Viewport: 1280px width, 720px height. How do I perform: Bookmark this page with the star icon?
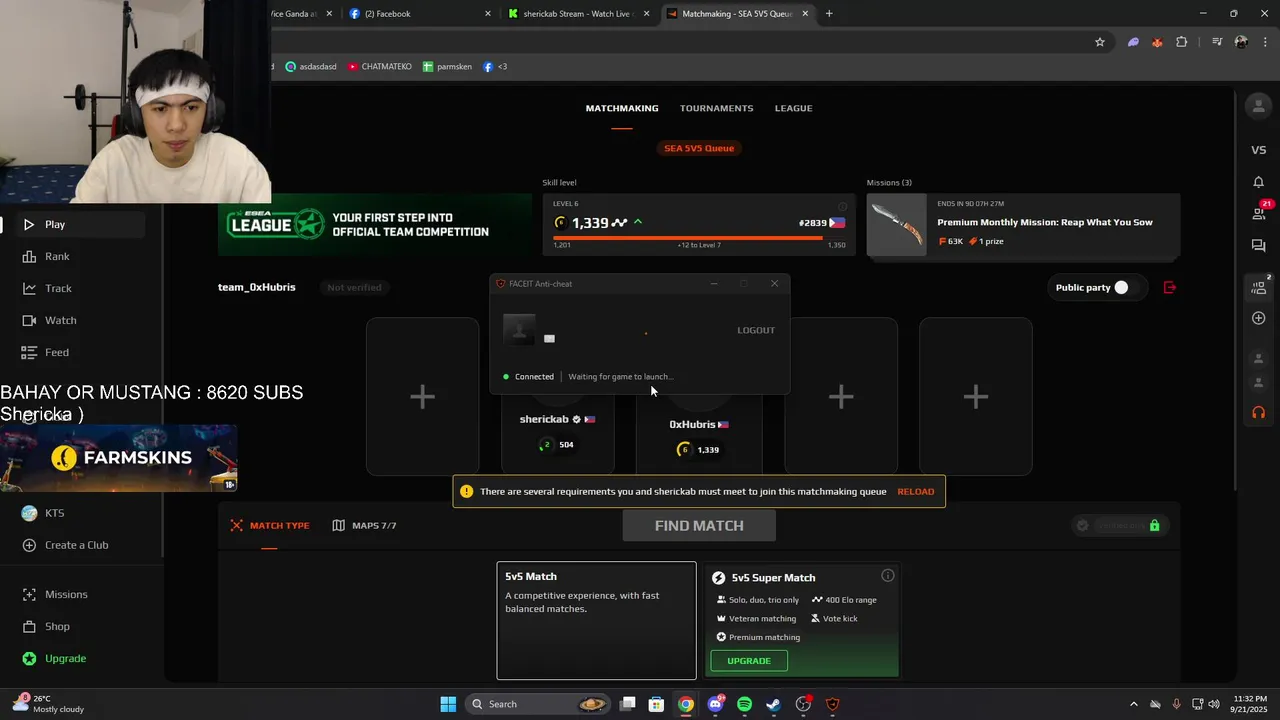(1100, 42)
